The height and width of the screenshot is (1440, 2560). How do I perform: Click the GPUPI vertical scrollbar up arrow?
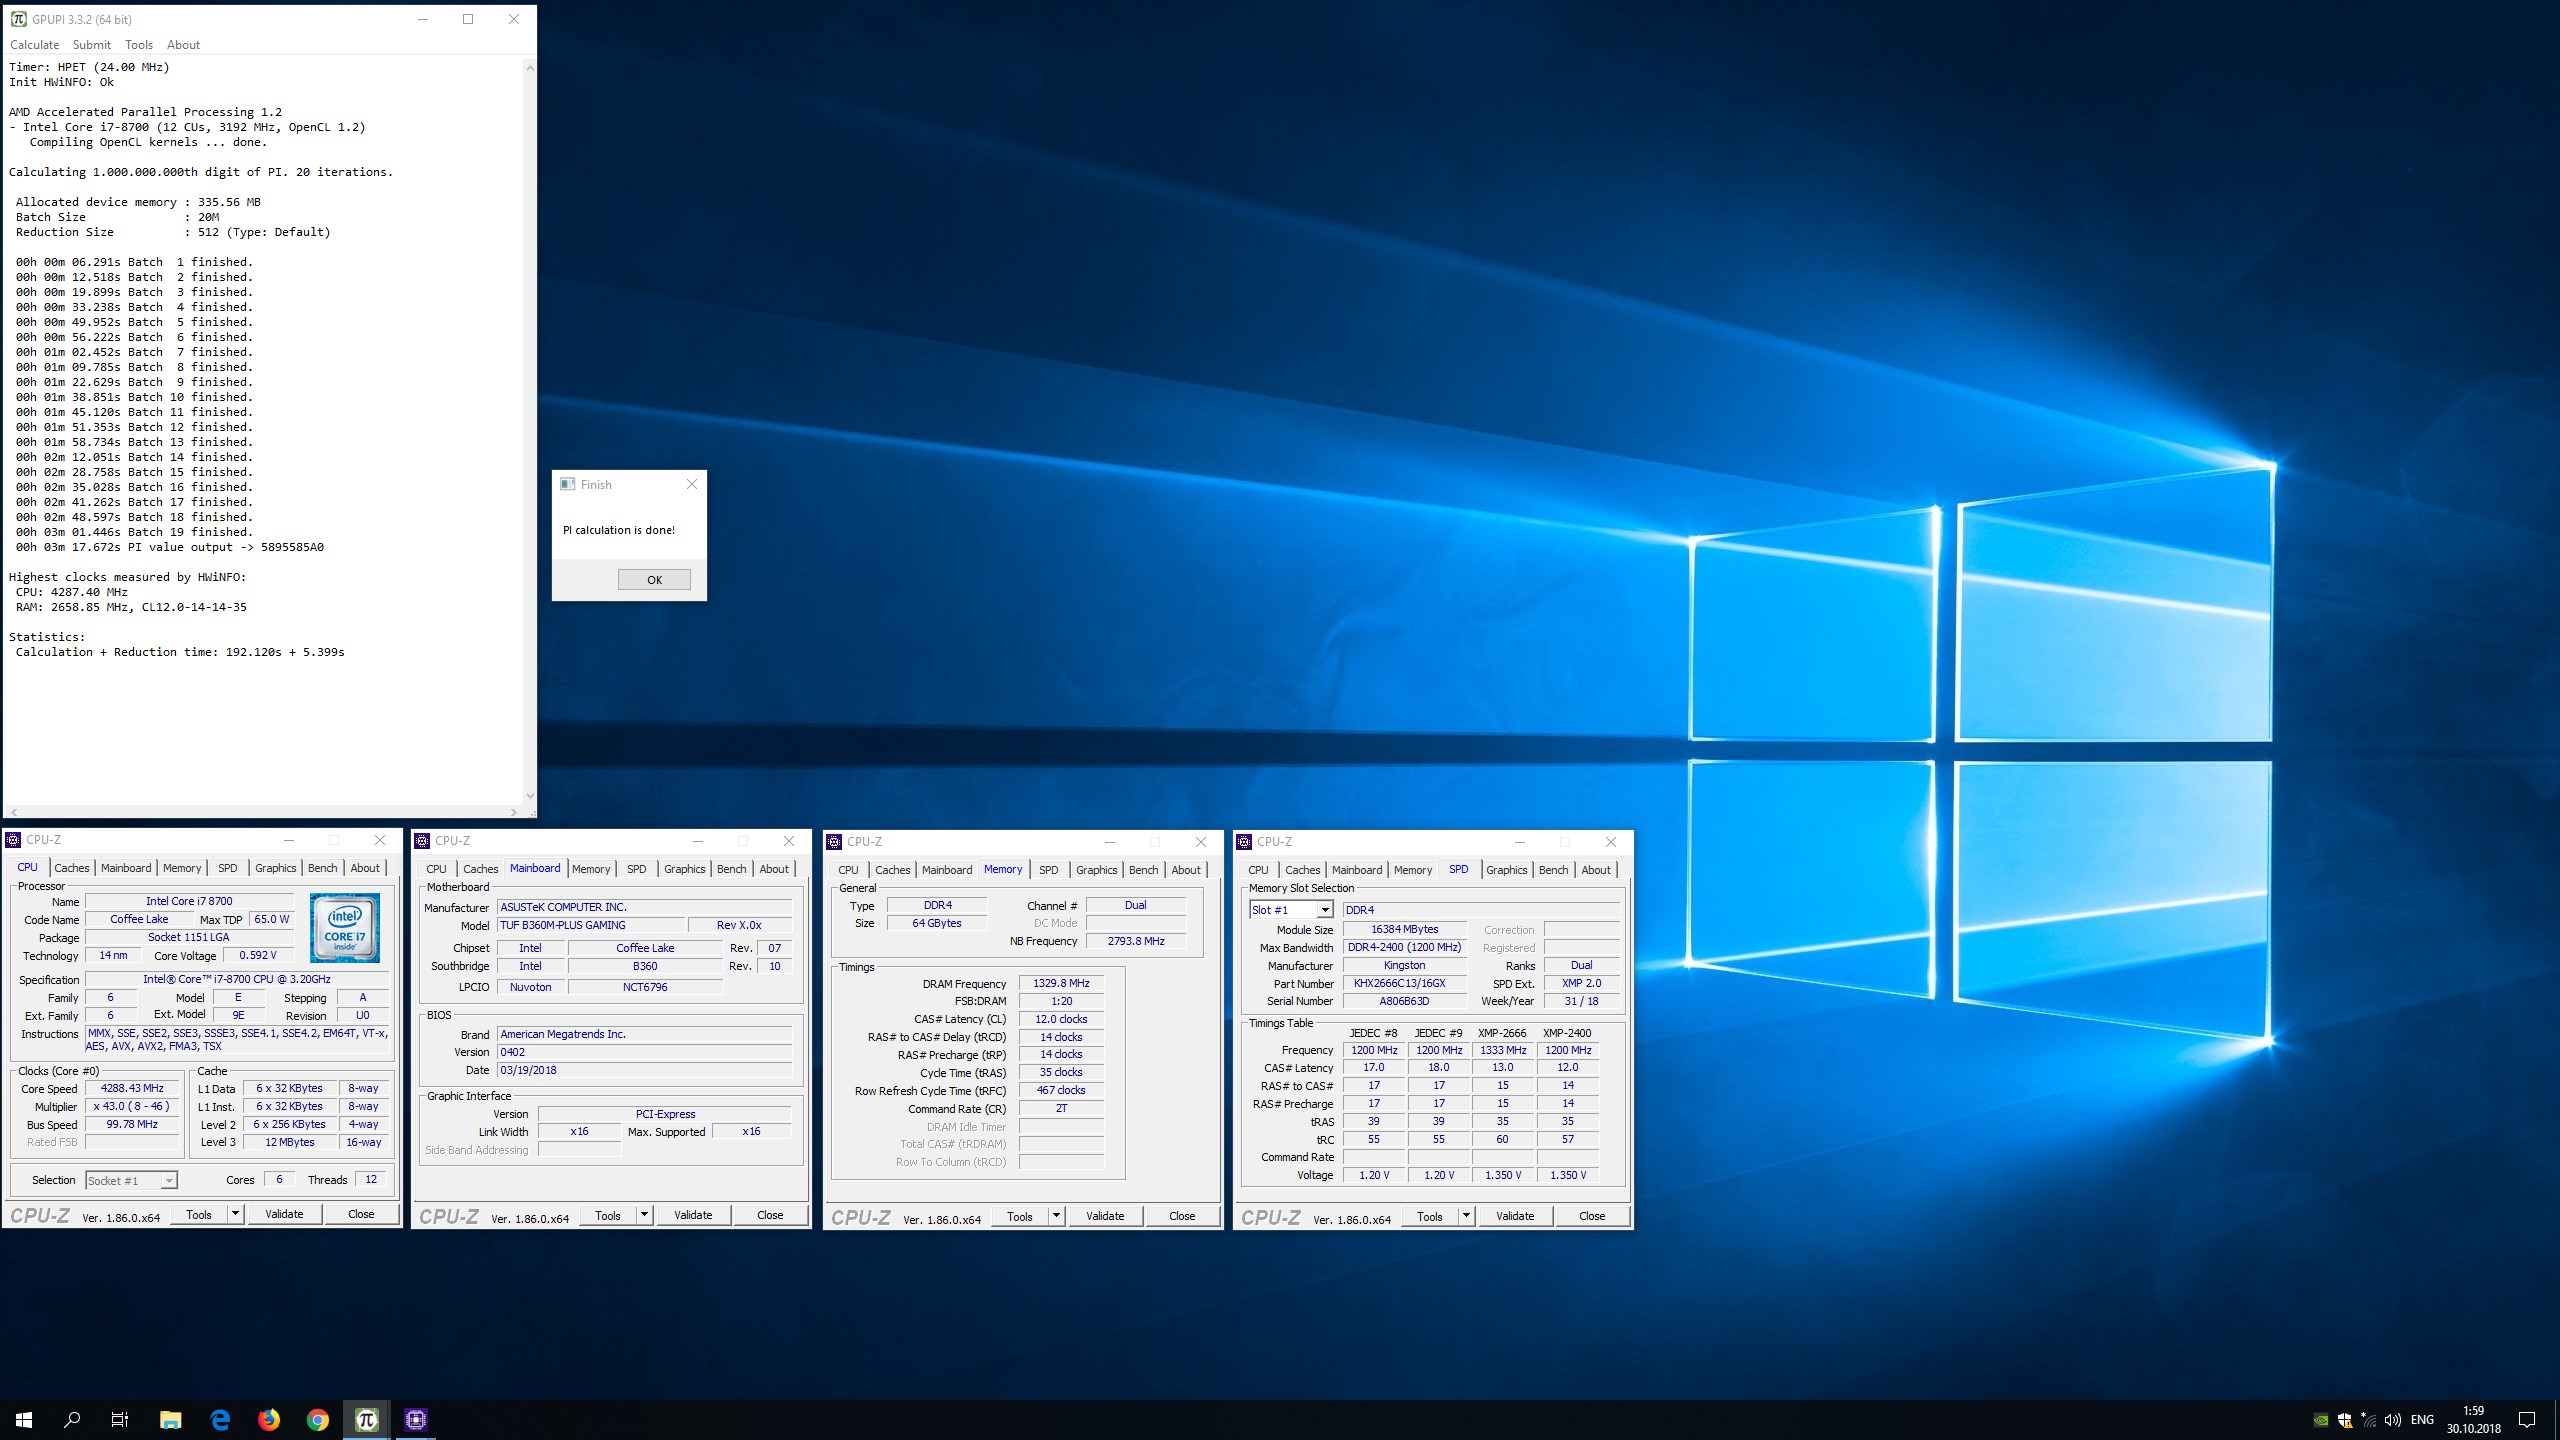pyautogui.click(x=529, y=67)
